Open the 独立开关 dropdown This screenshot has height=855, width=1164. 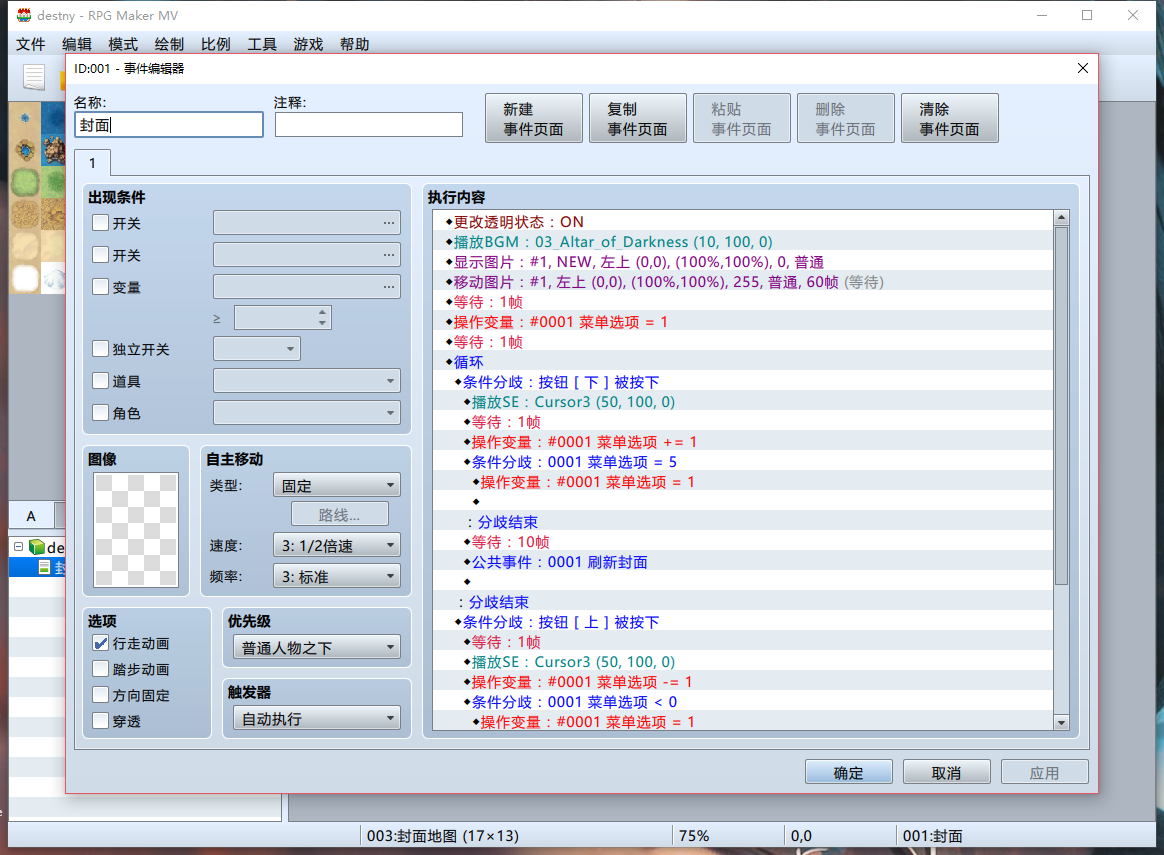(257, 349)
